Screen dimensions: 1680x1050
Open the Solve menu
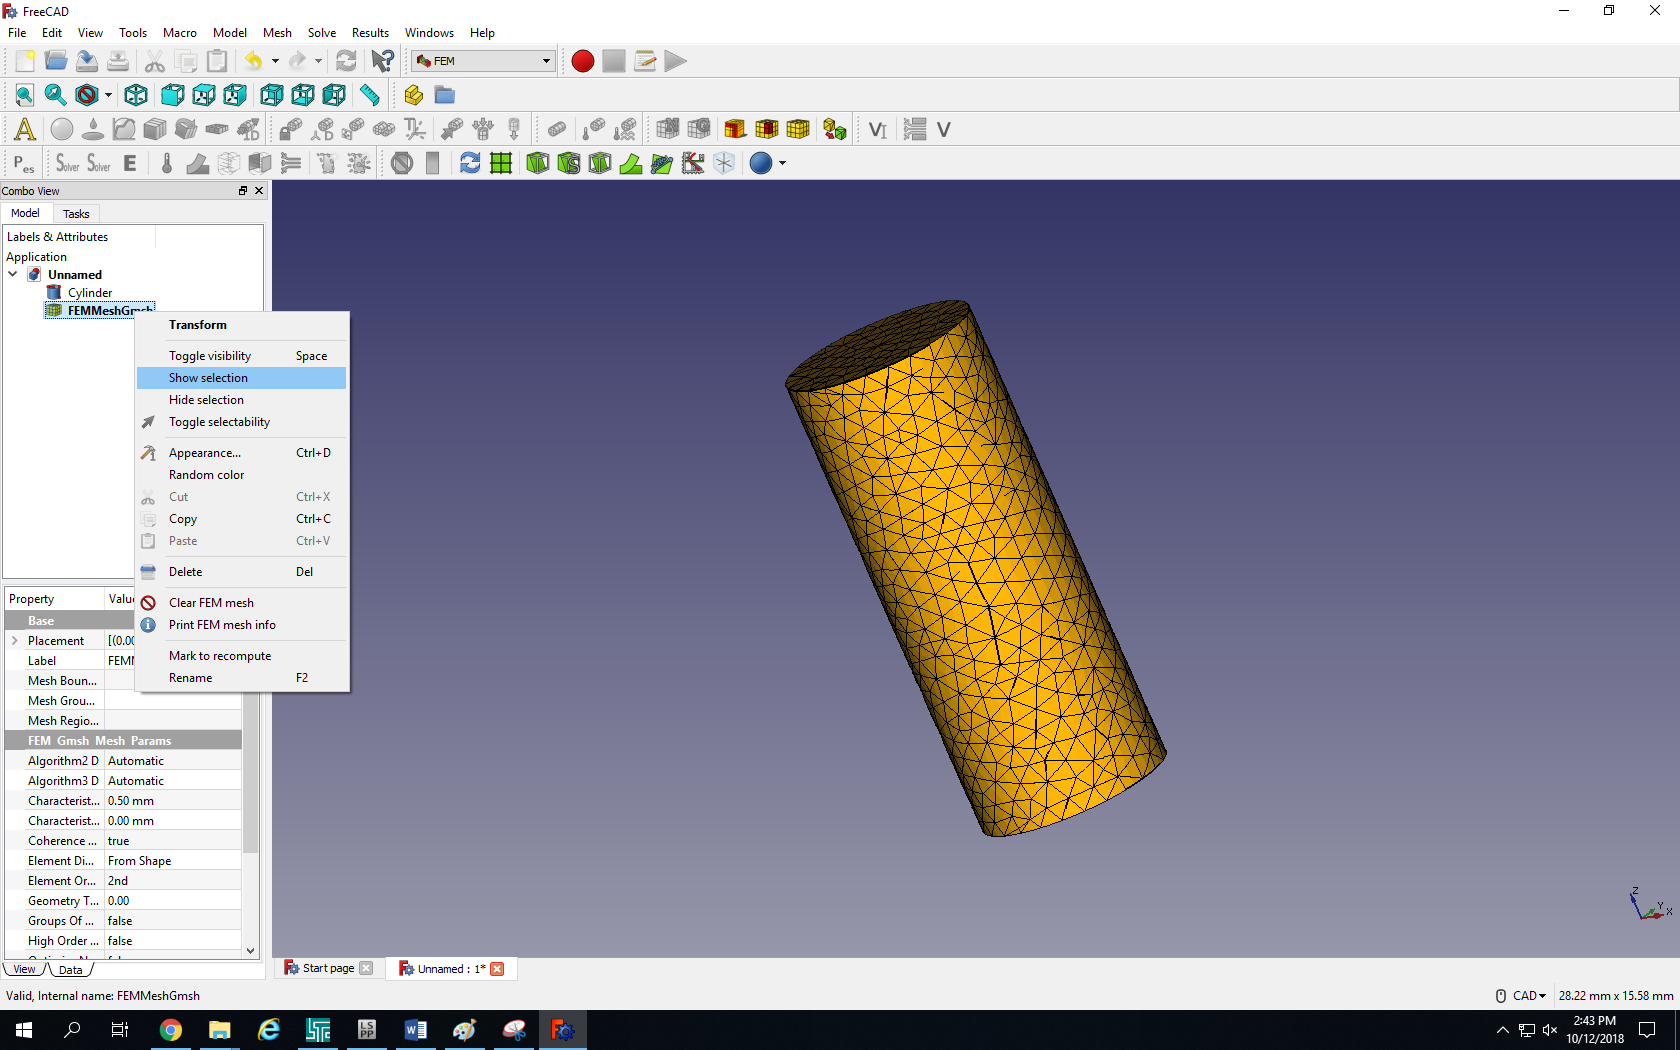321,33
